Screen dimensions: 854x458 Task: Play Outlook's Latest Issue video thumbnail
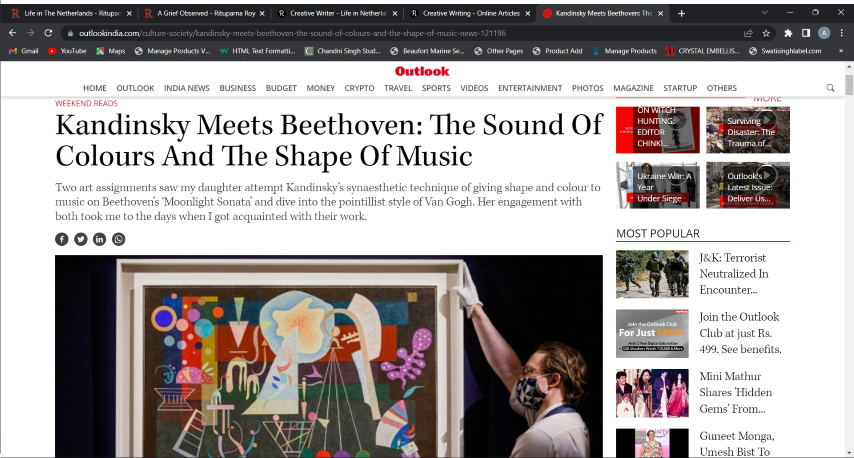click(x=748, y=185)
